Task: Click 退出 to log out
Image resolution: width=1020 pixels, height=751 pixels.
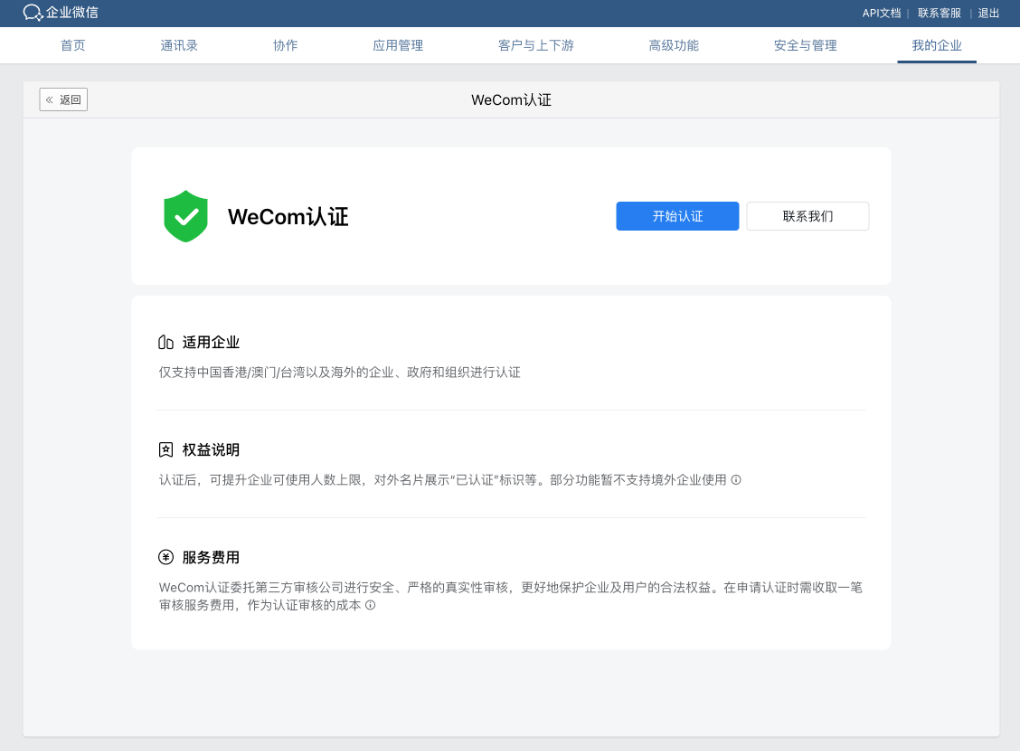Action: coord(987,13)
